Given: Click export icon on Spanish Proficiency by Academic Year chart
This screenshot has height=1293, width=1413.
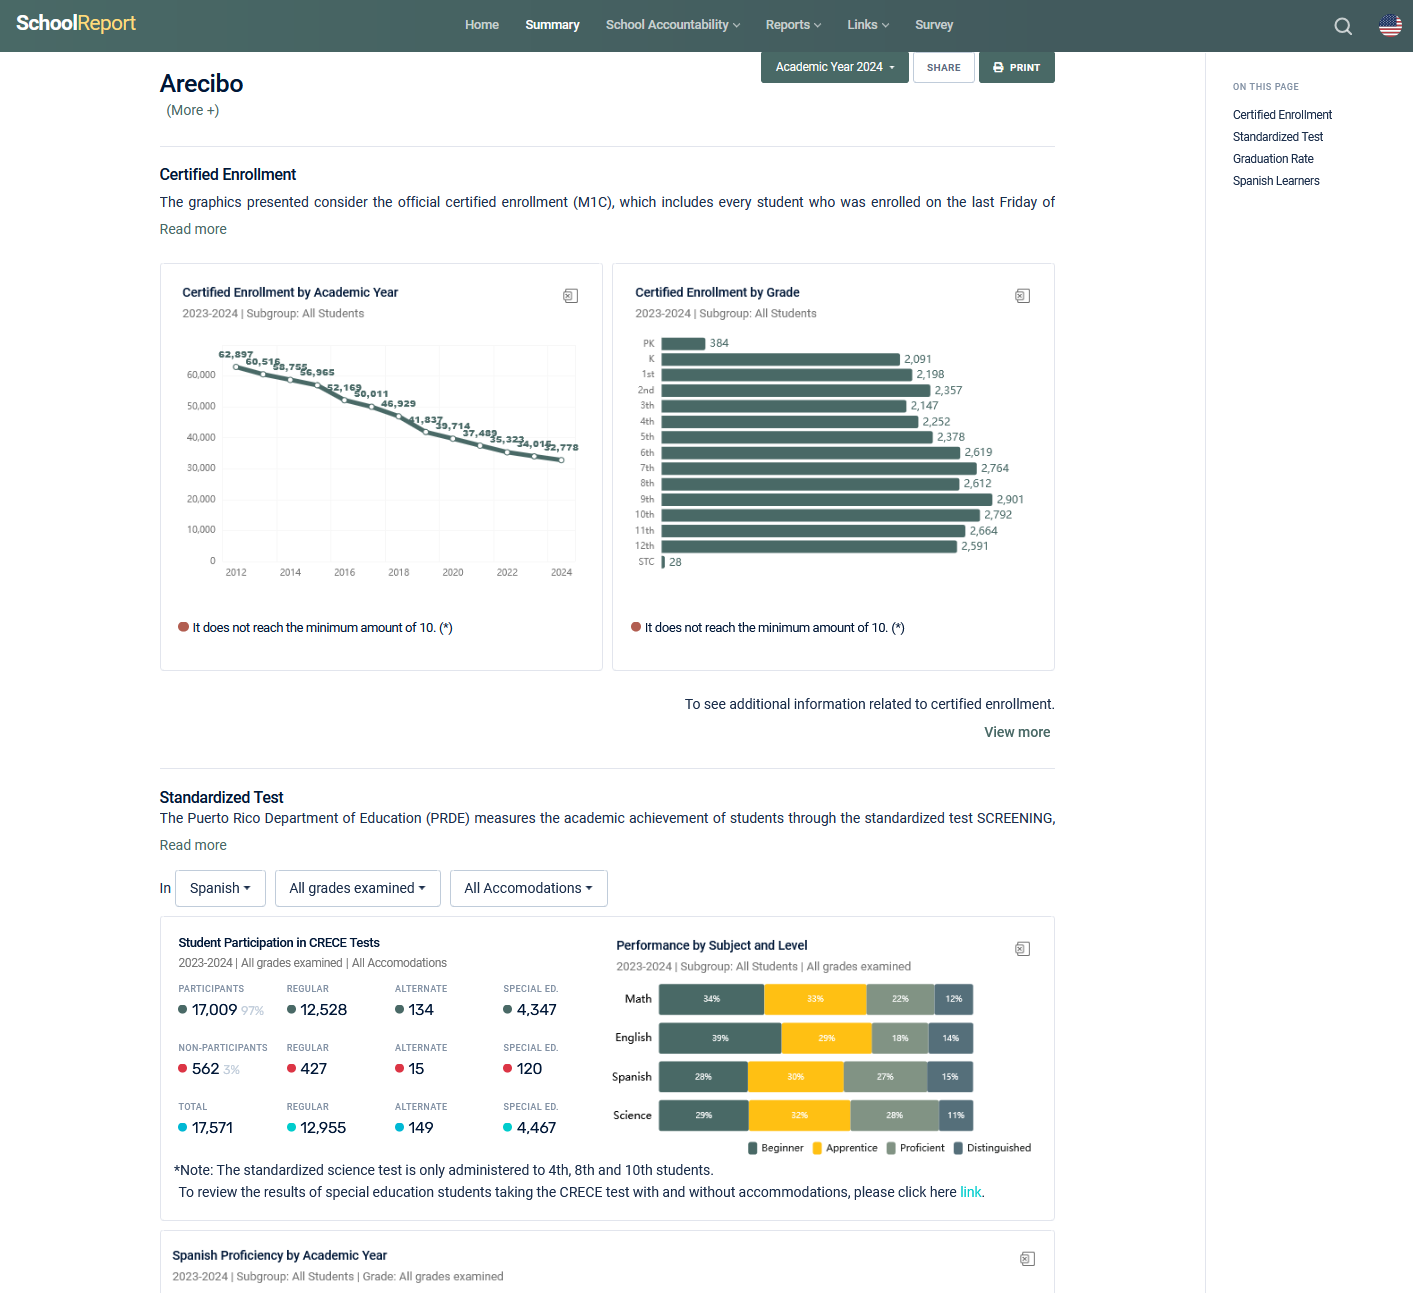Looking at the screenshot, I should point(1027,1258).
